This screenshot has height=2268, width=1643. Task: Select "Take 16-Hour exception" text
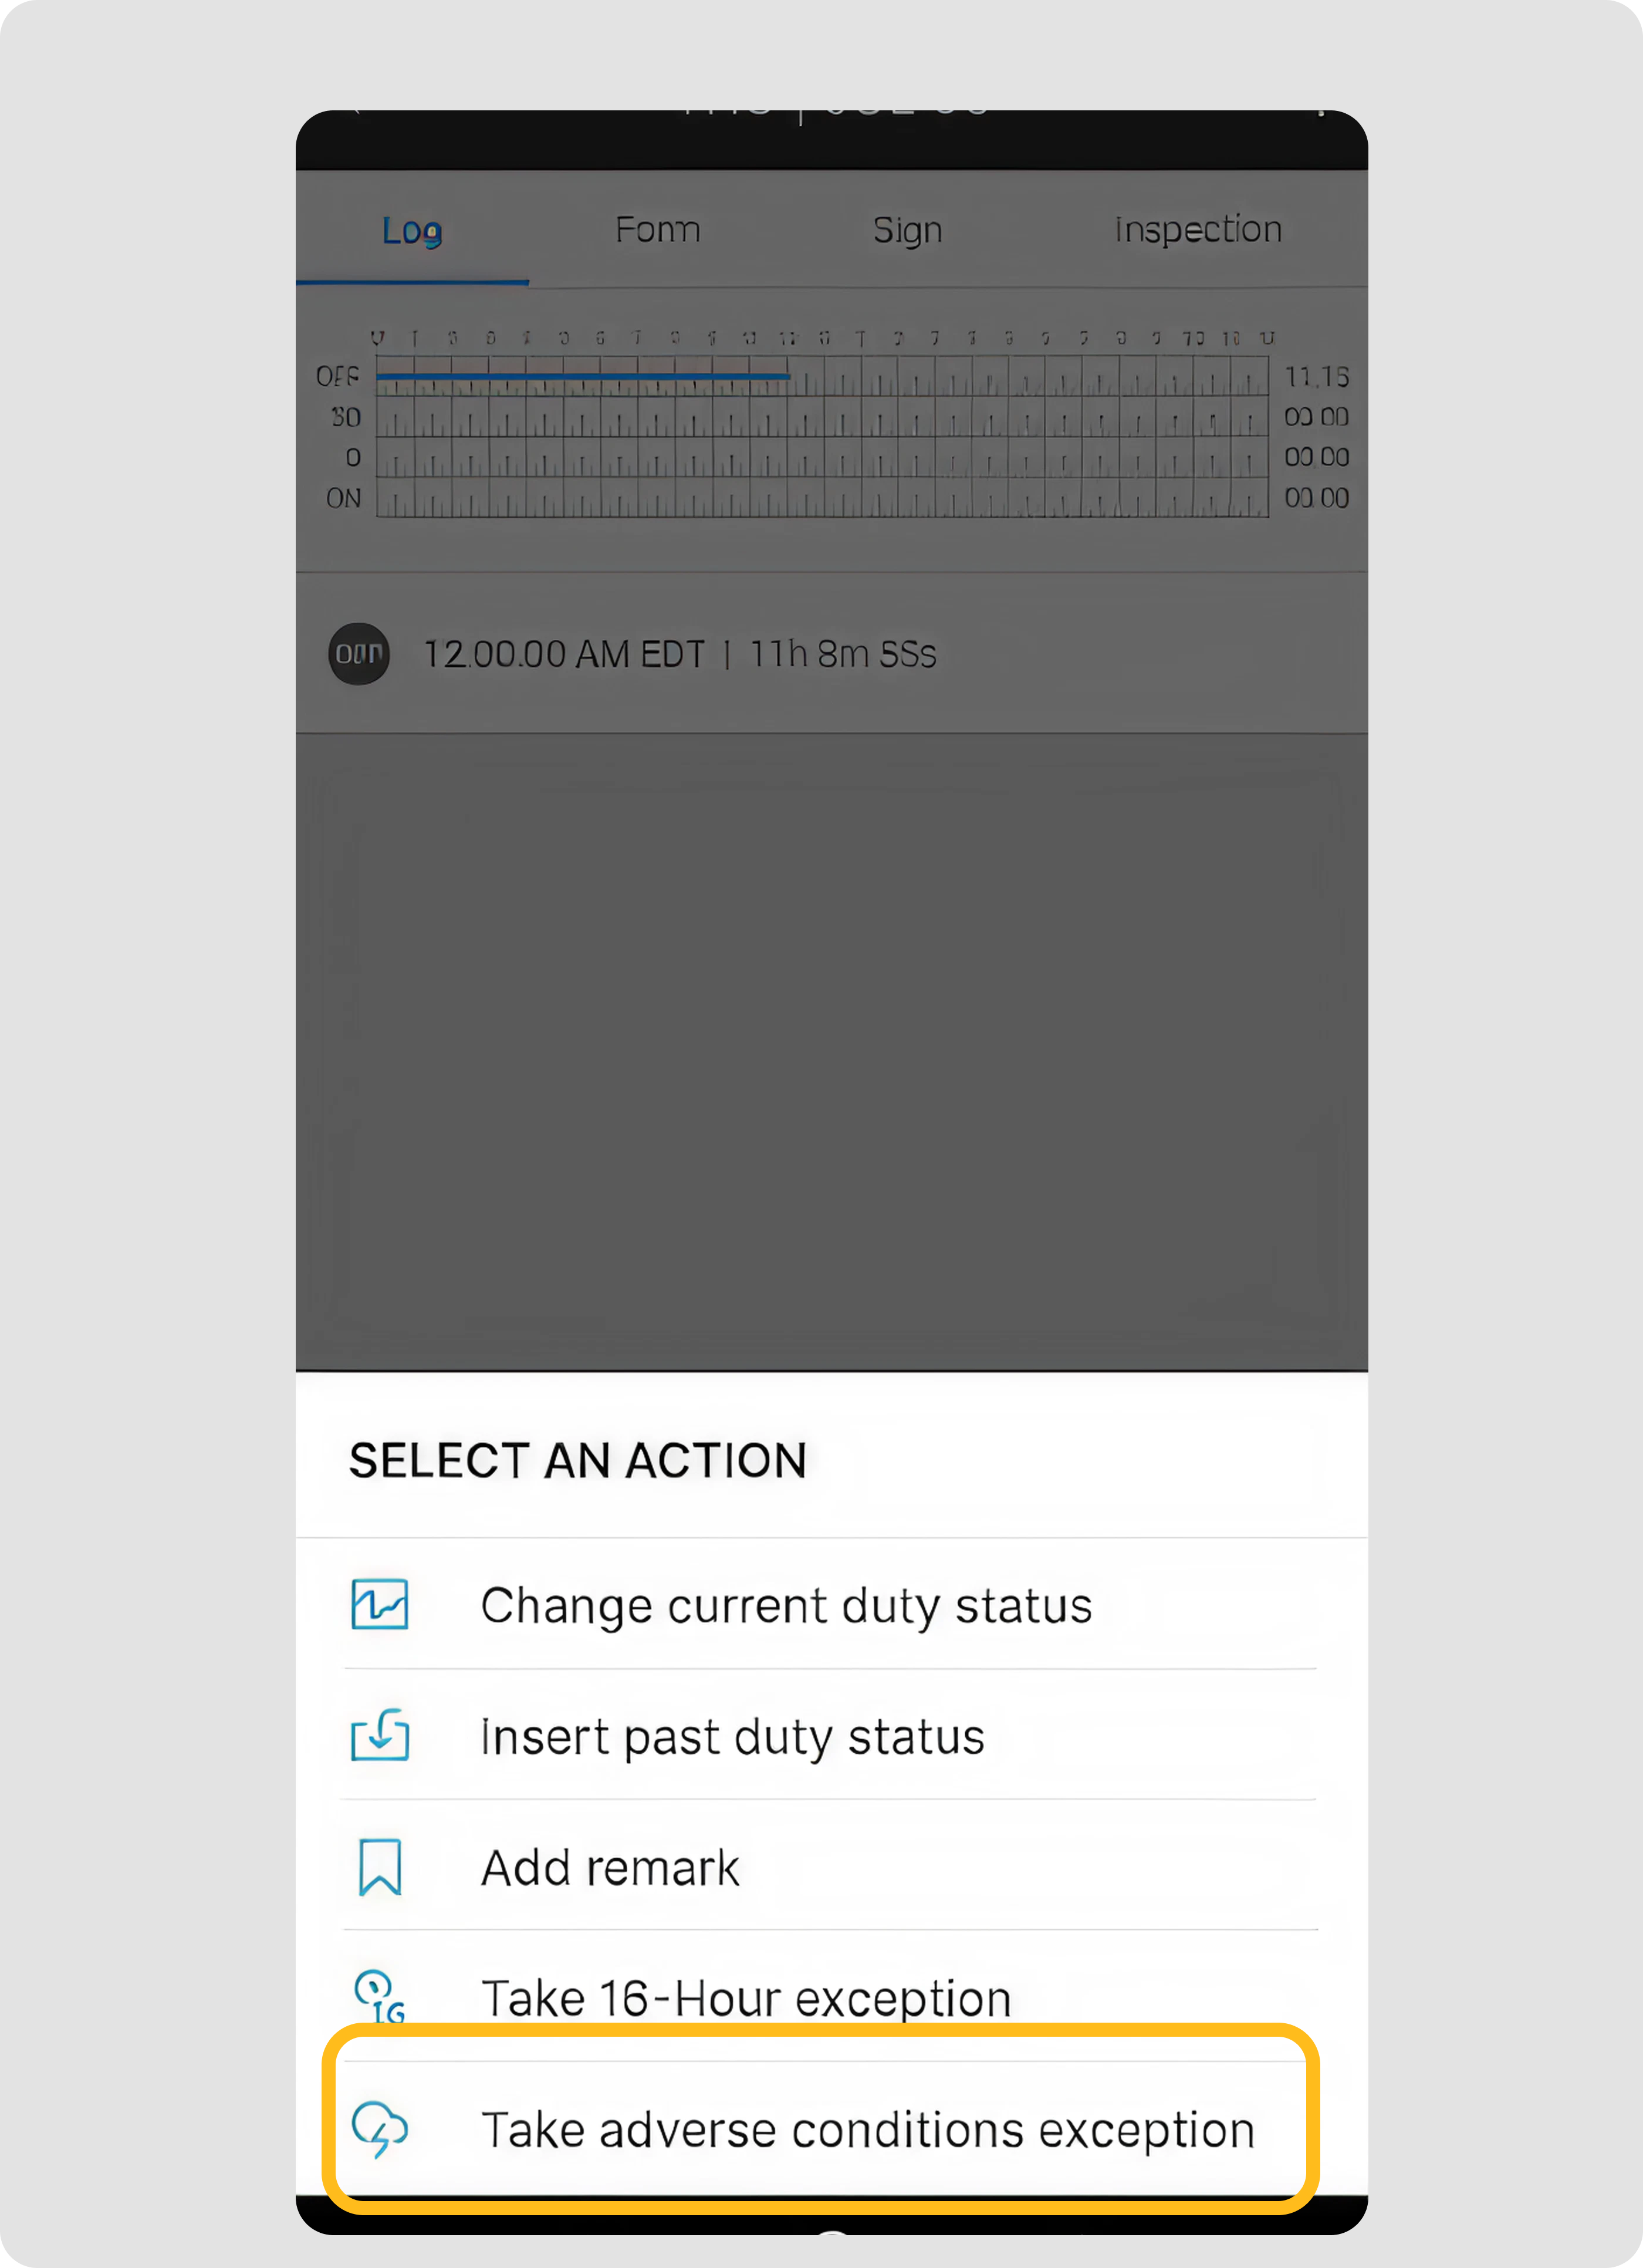point(746,1998)
